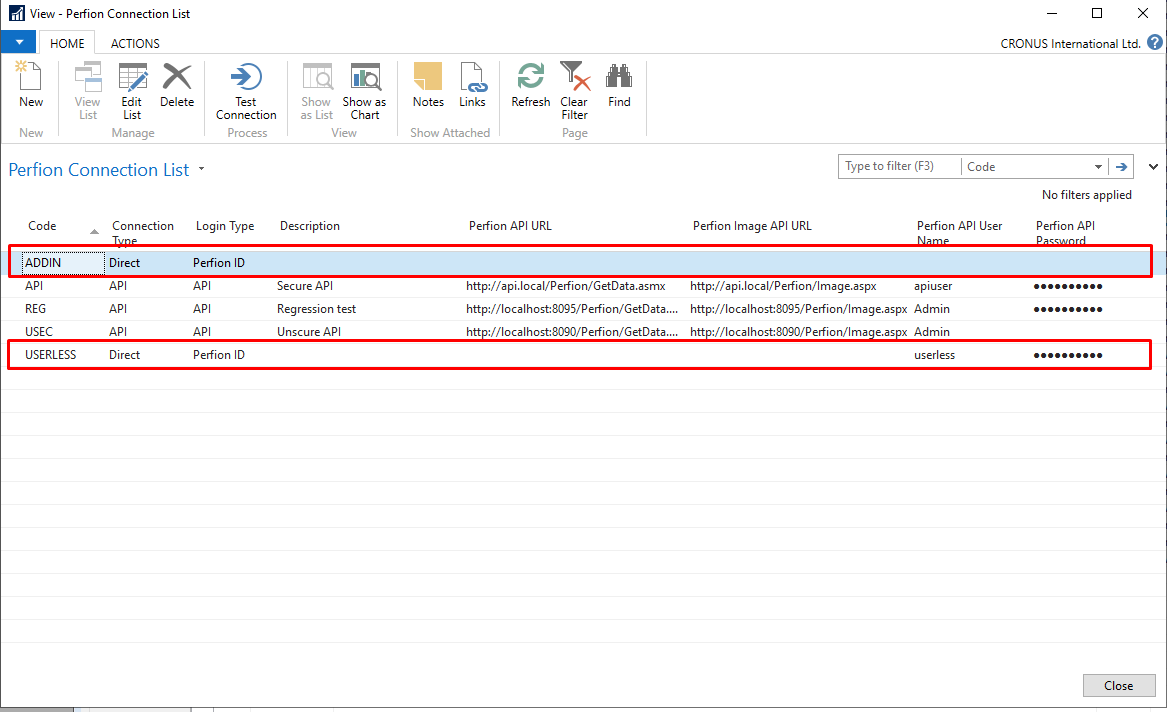Sort by the Code column header
This screenshot has height=712, width=1167.
pyautogui.click(x=42, y=225)
